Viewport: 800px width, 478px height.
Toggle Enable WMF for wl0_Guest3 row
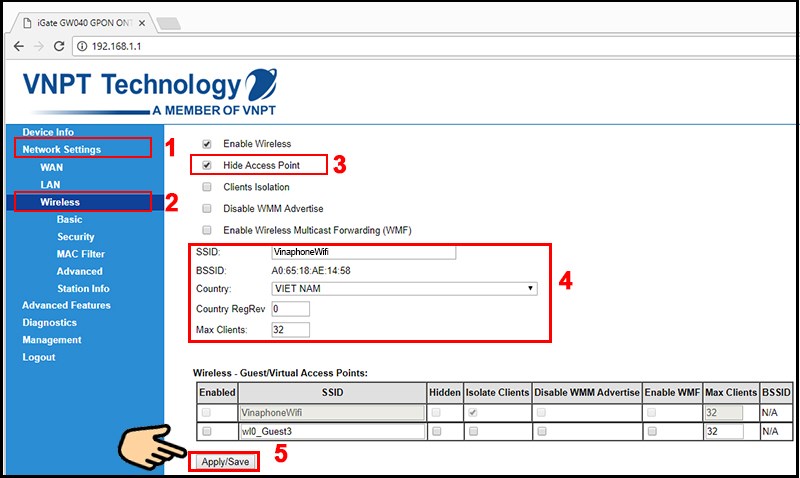click(652, 432)
